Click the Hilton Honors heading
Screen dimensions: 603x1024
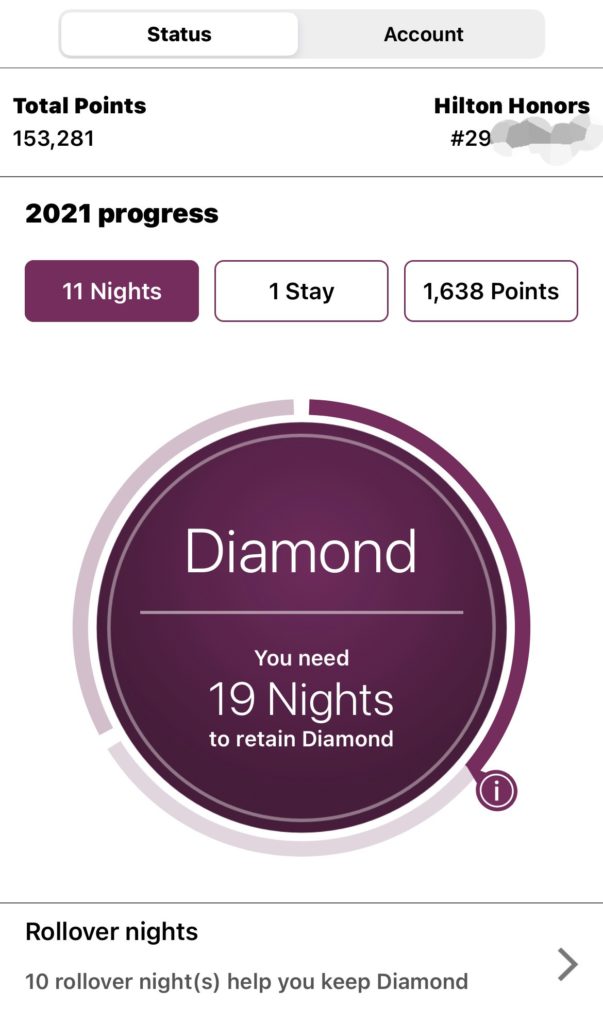coord(511,106)
